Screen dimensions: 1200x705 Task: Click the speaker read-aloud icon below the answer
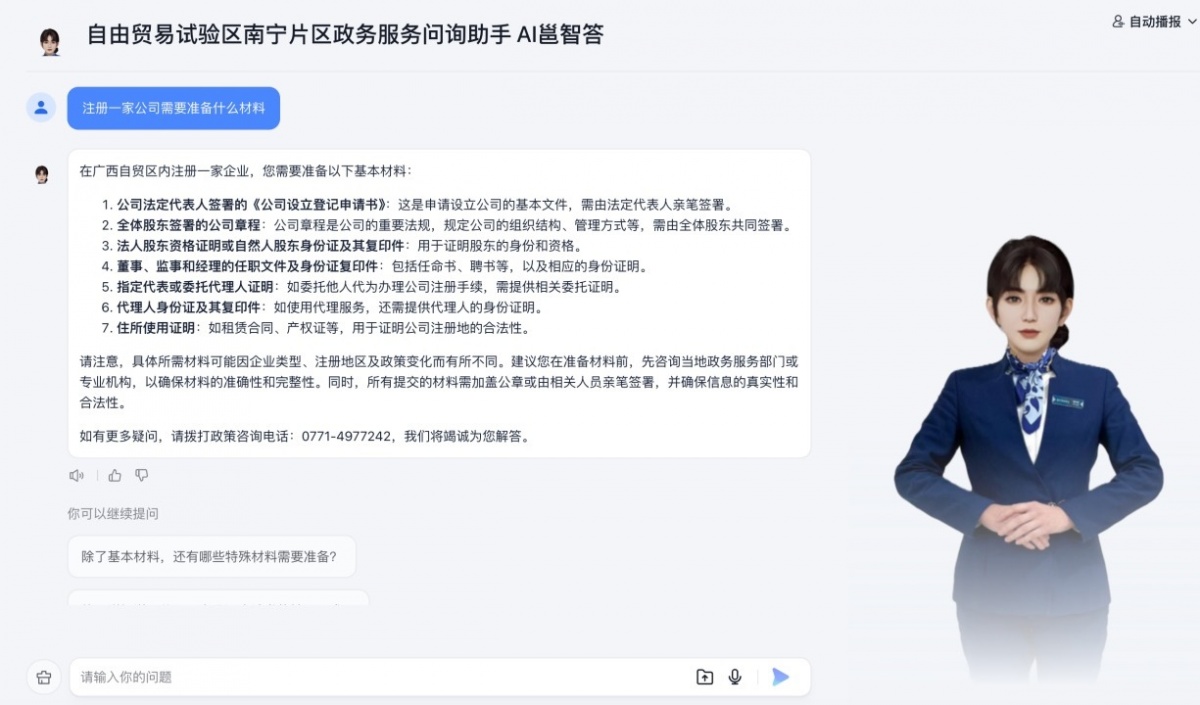click(76, 476)
